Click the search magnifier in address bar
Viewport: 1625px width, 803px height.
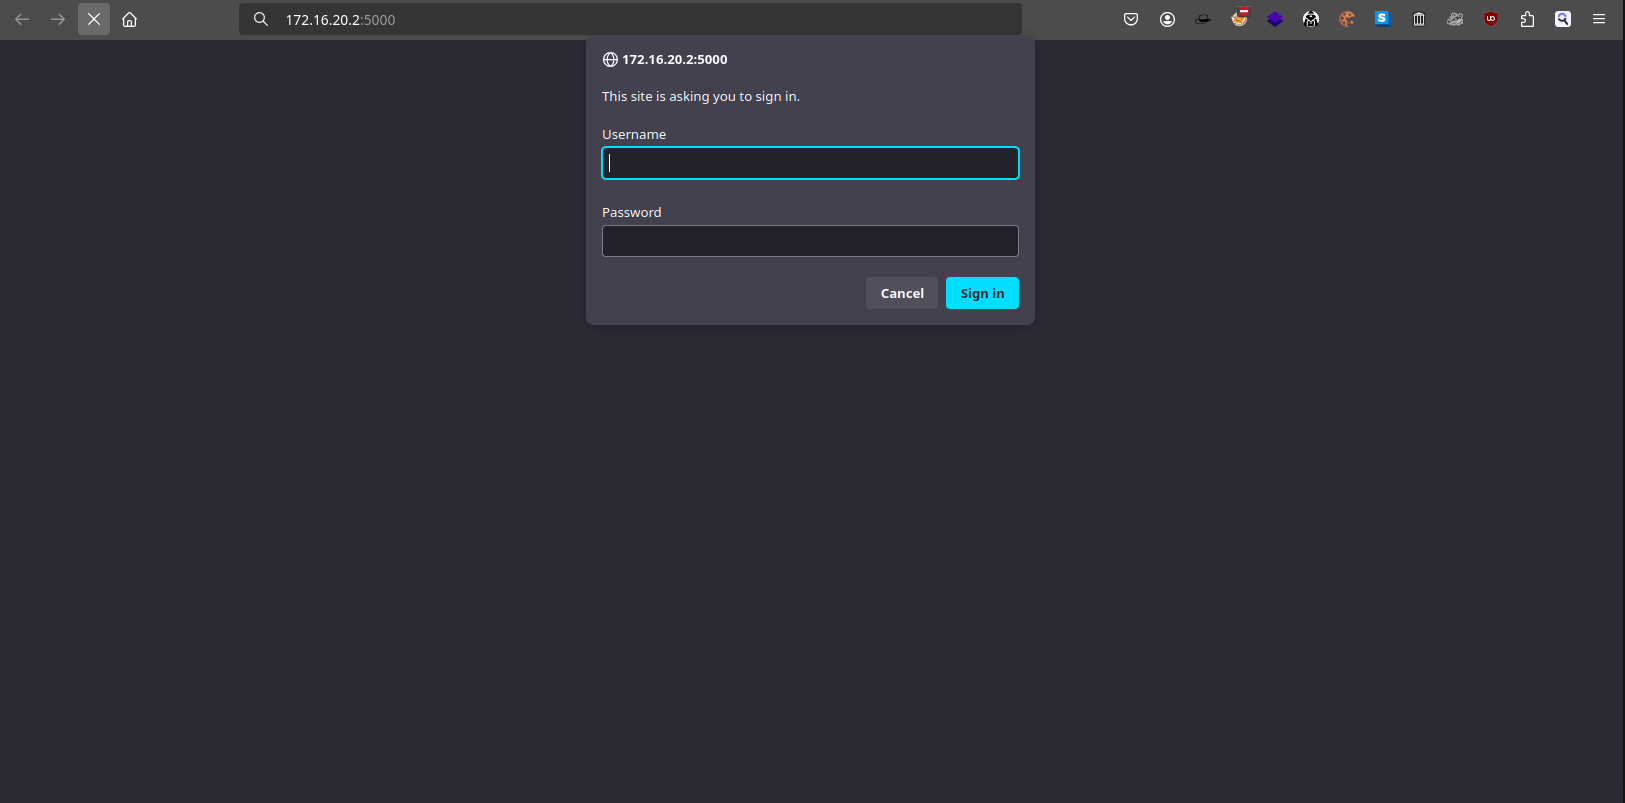click(x=261, y=19)
